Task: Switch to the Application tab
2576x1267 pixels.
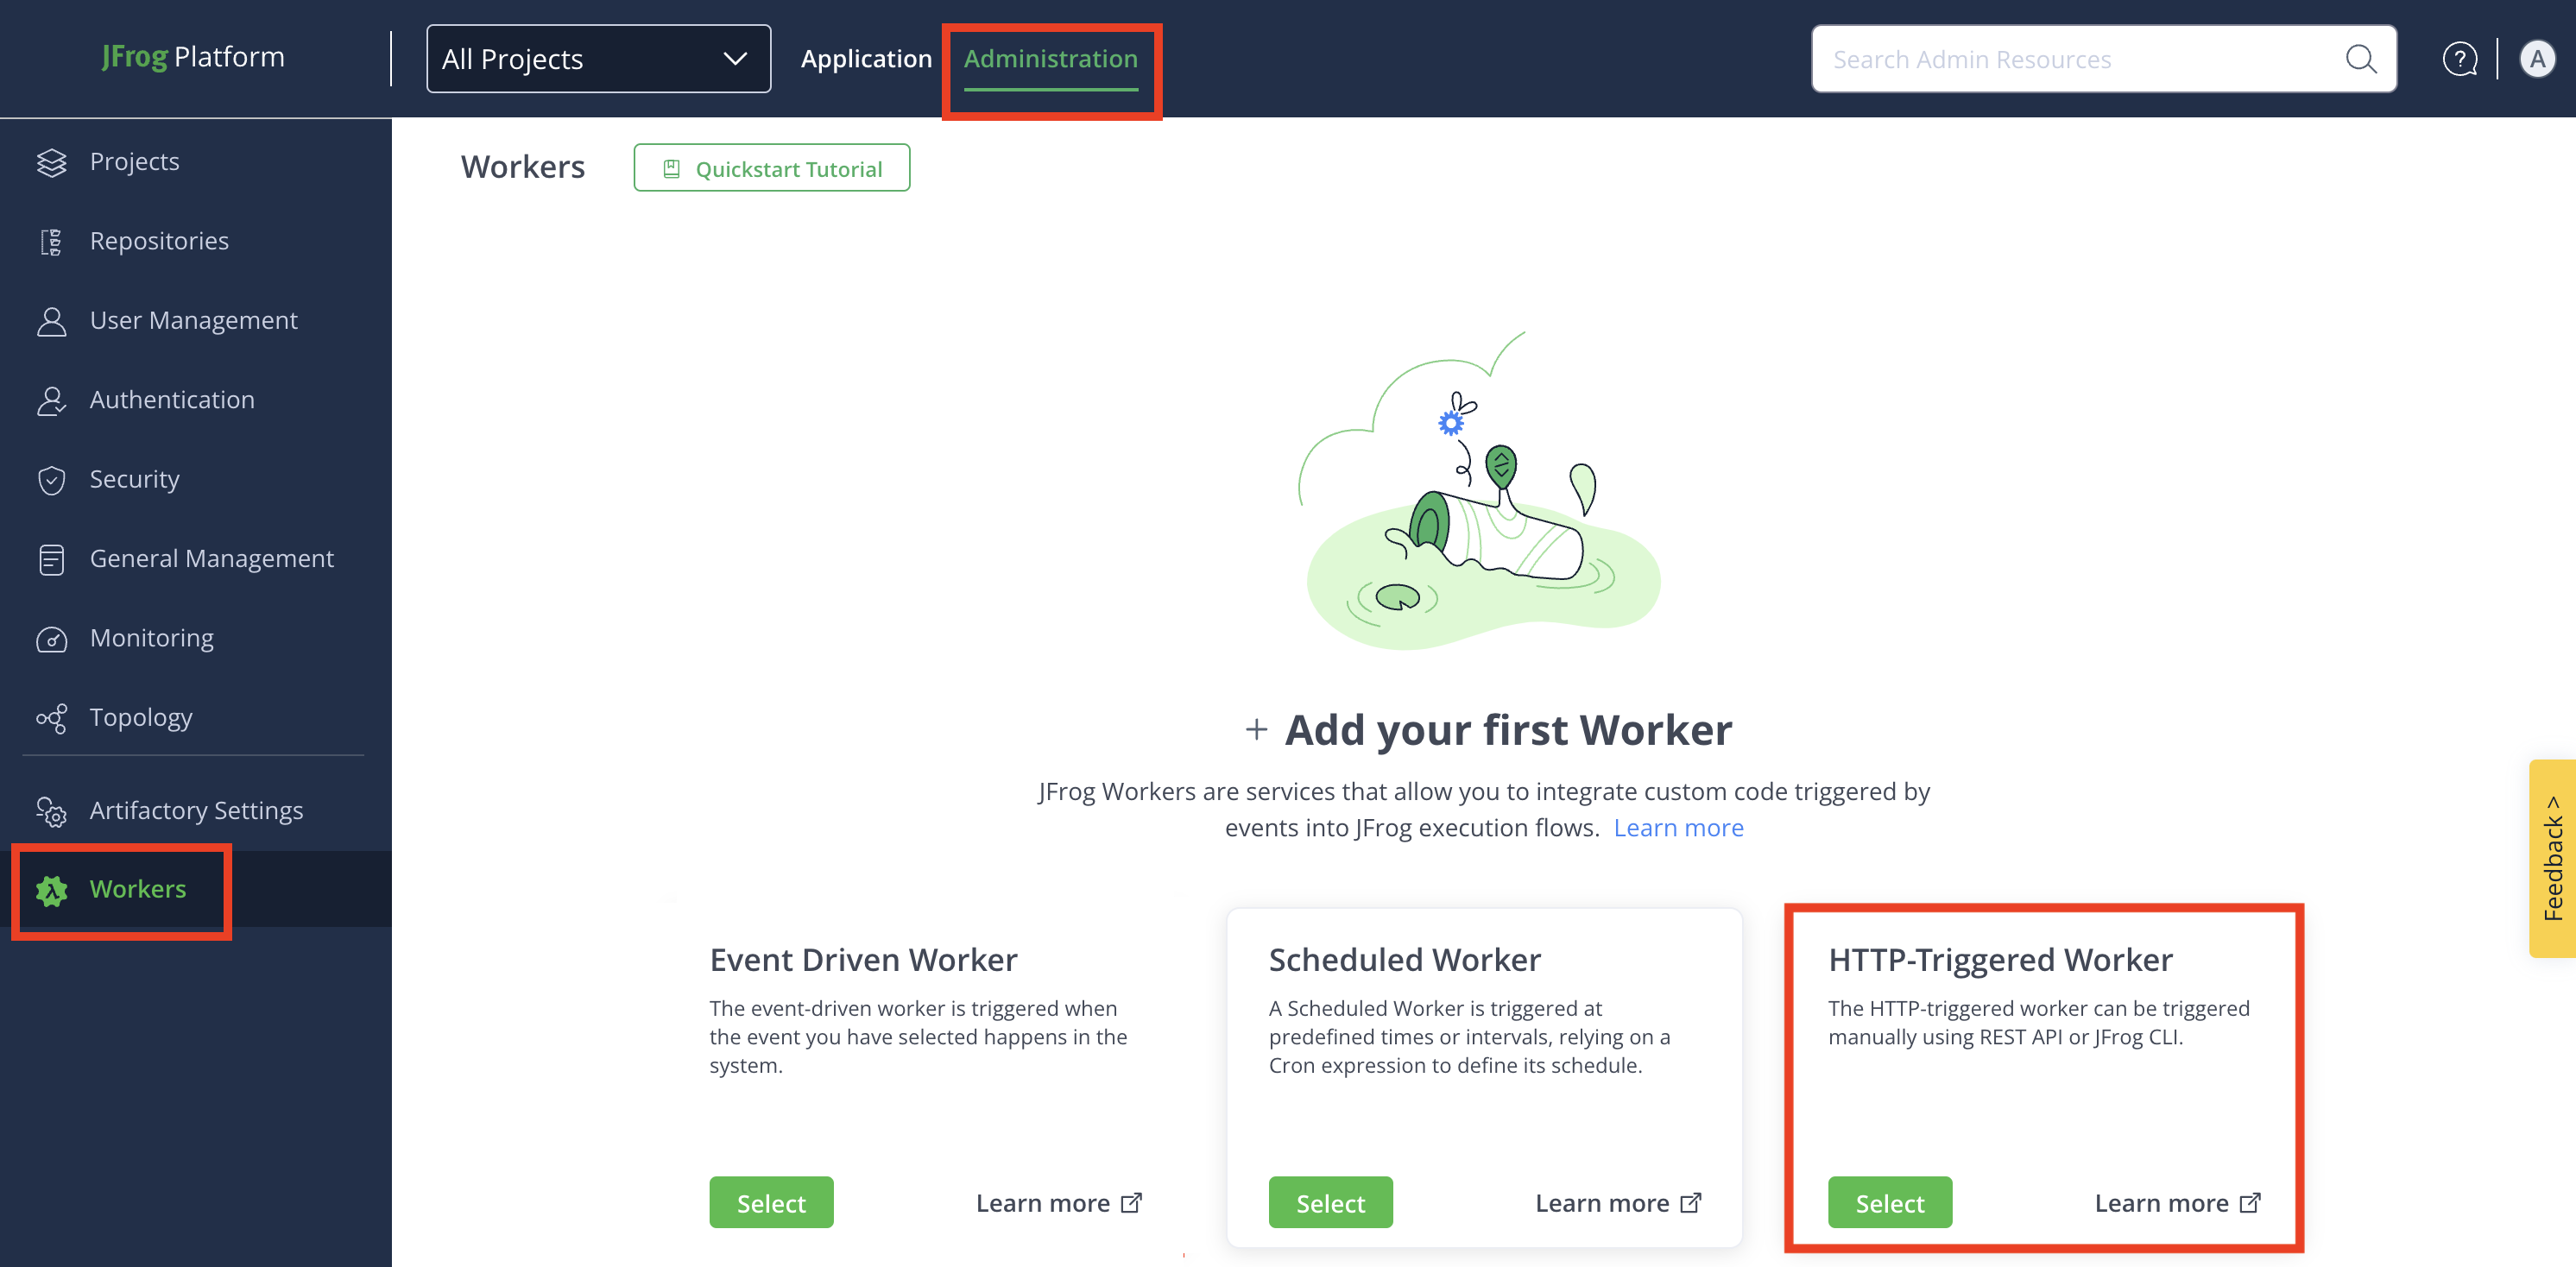Action: click(x=866, y=58)
